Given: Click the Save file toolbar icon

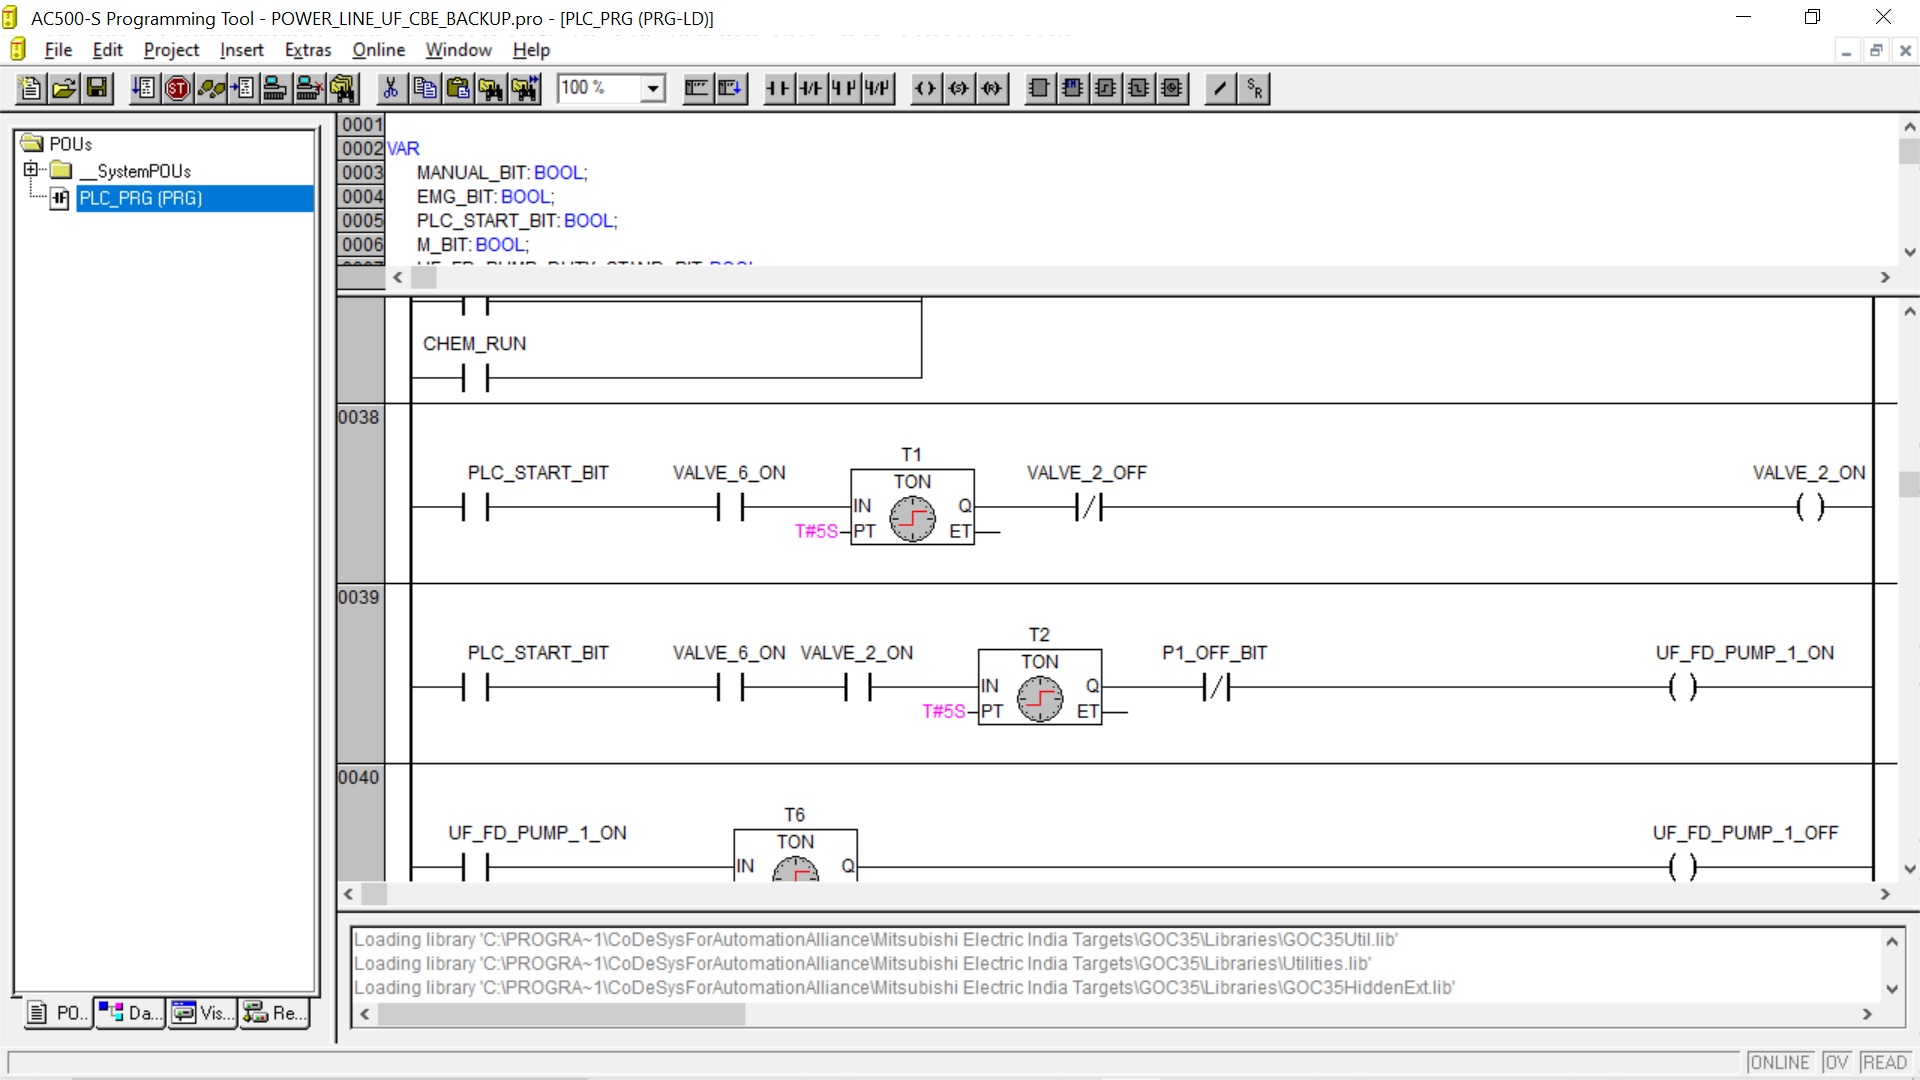Looking at the screenshot, I should click(97, 89).
